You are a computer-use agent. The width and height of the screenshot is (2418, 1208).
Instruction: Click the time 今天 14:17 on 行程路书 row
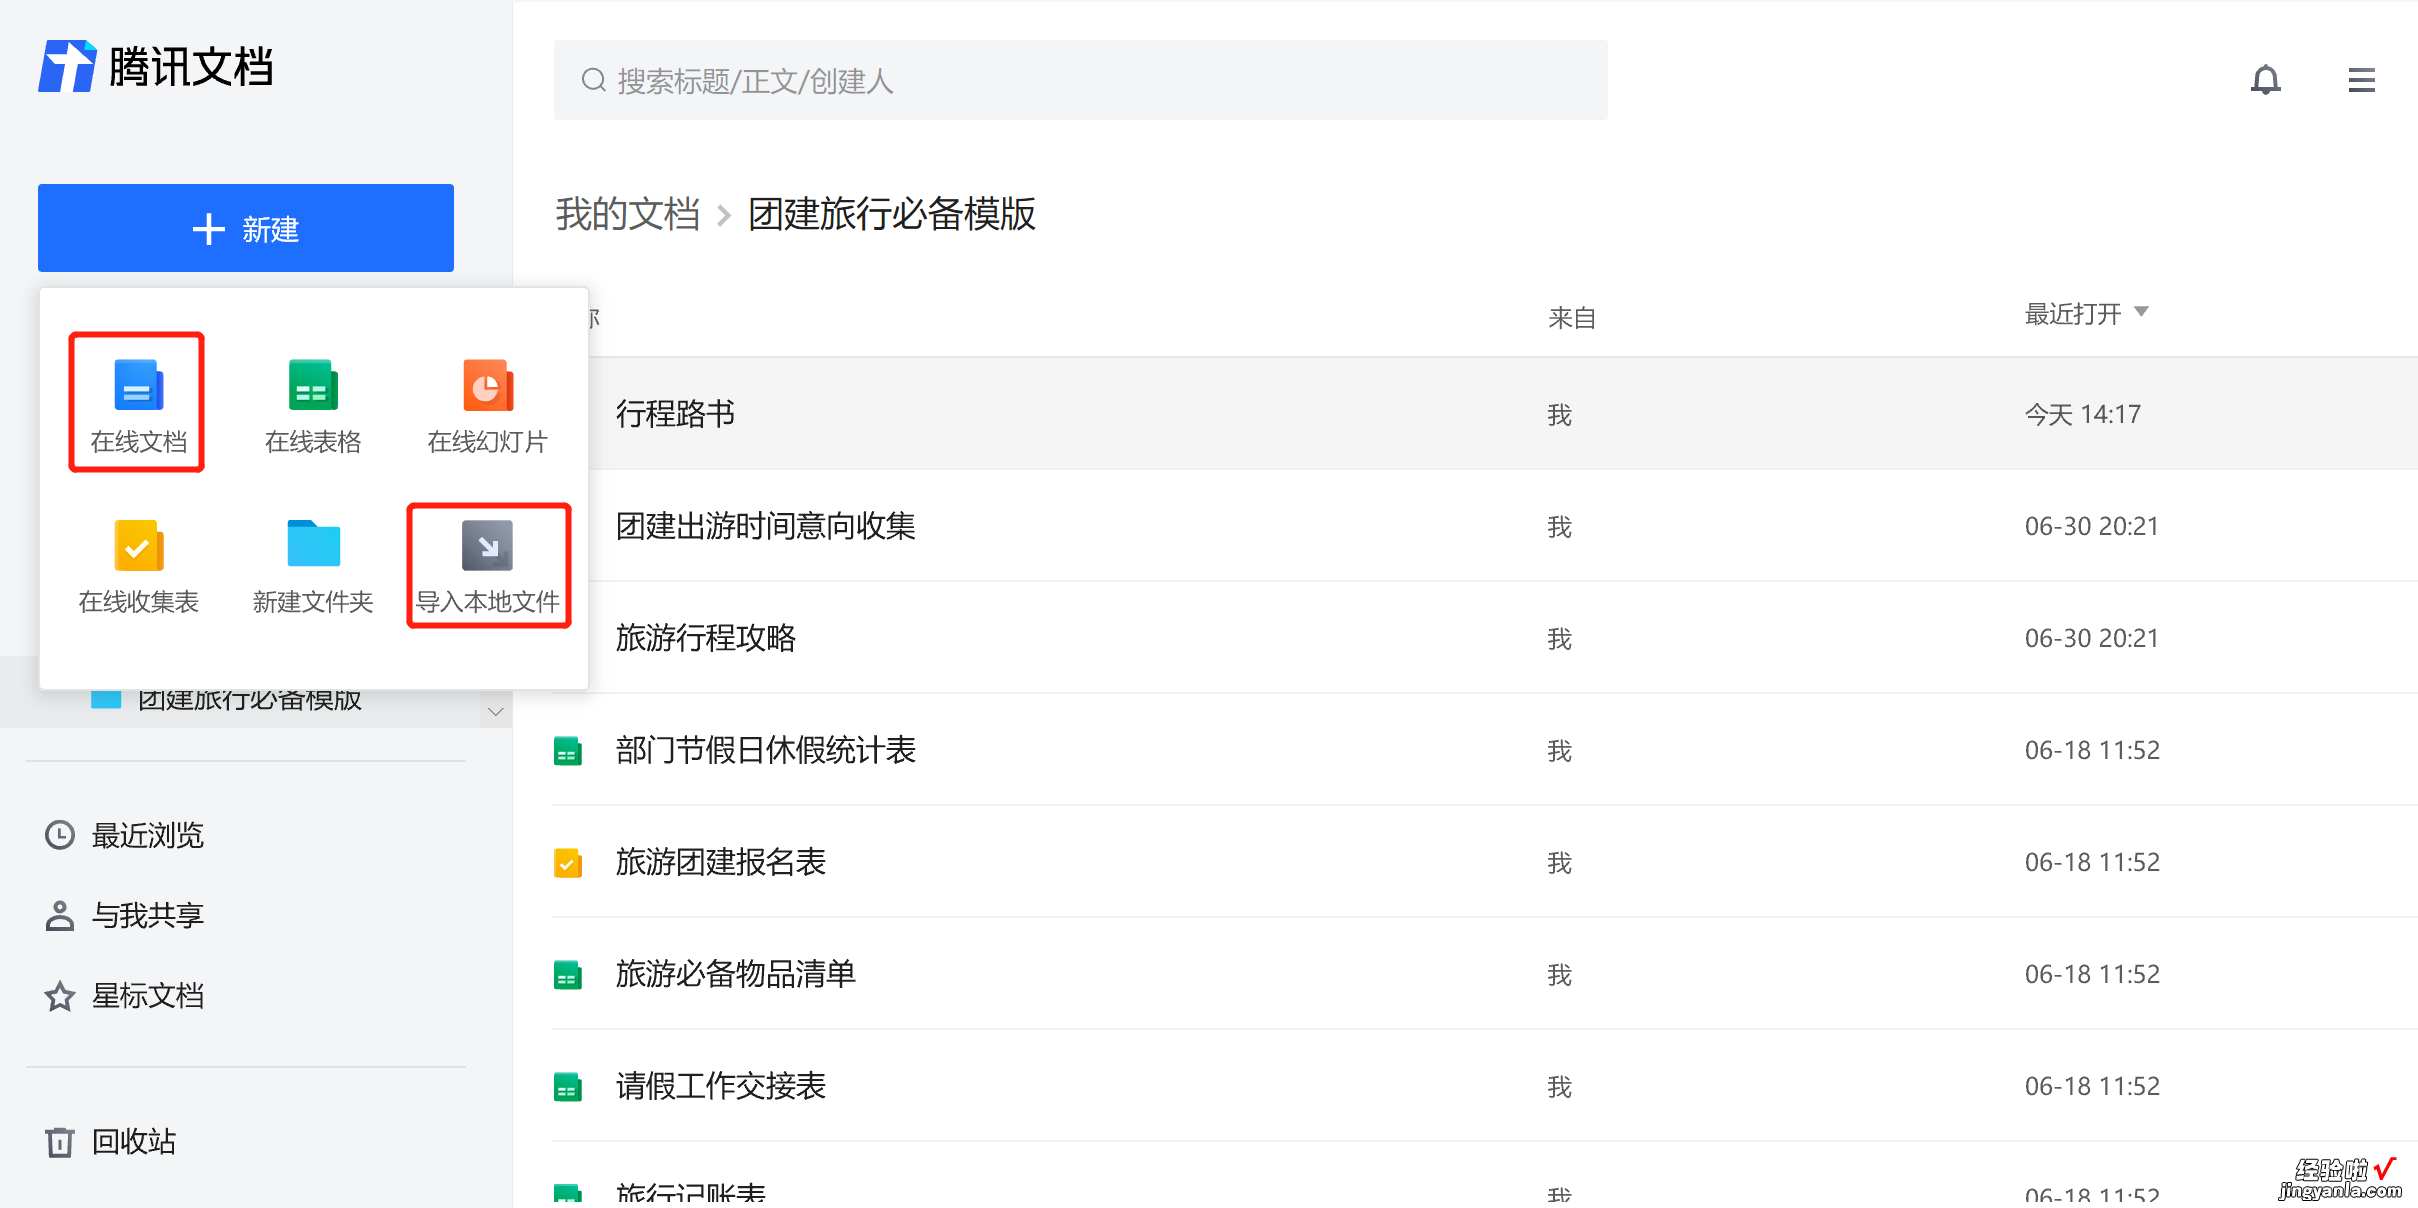2082,414
